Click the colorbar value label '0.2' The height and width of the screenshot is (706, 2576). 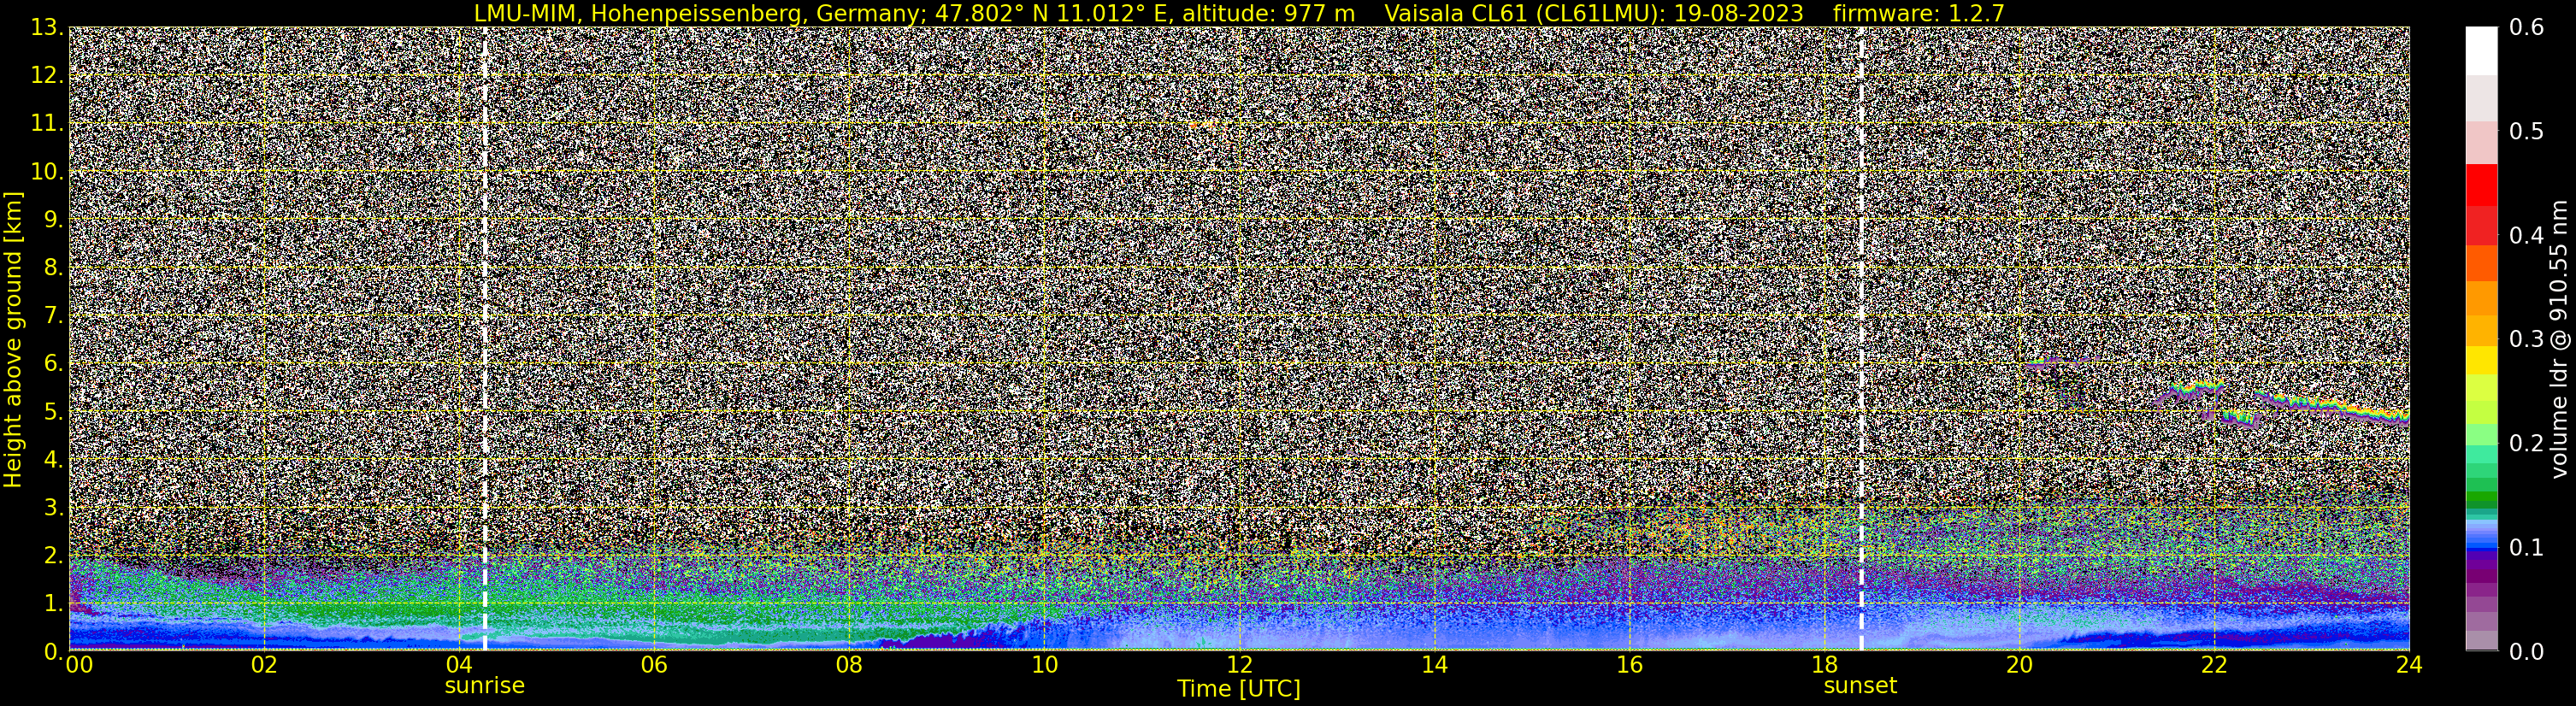pyautogui.click(x=2527, y=444)
